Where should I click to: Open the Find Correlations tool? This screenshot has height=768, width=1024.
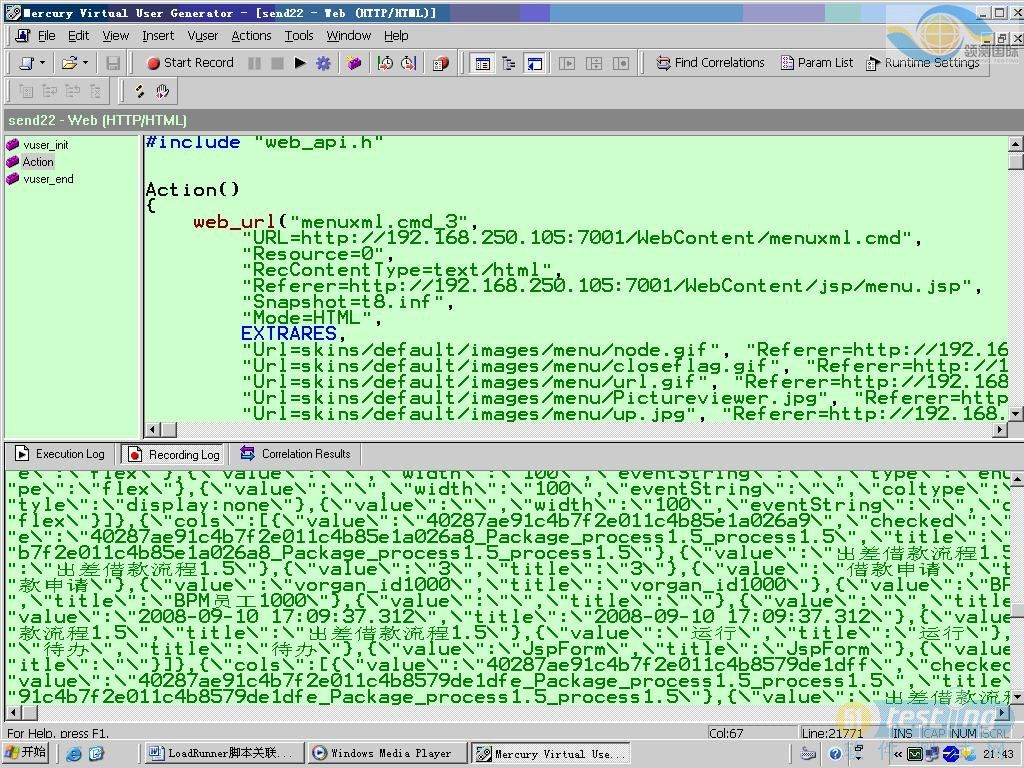point(710,63)
